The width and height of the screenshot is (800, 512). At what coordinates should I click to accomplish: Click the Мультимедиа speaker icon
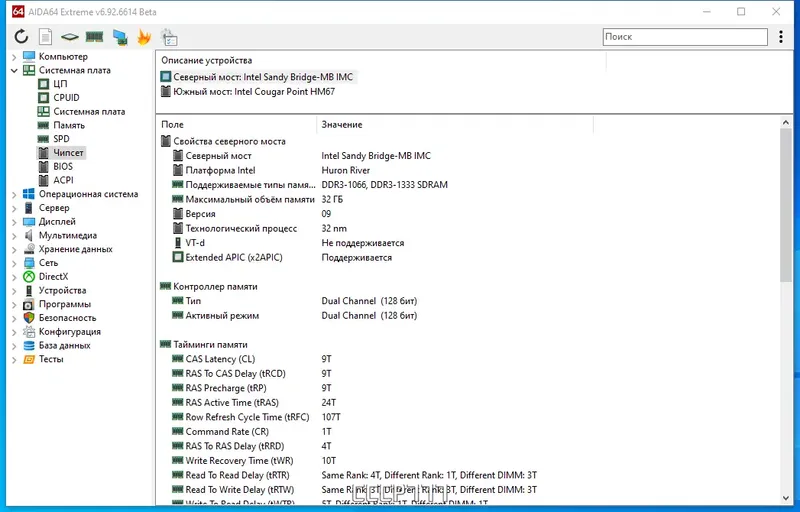click(x=29, y=235)
